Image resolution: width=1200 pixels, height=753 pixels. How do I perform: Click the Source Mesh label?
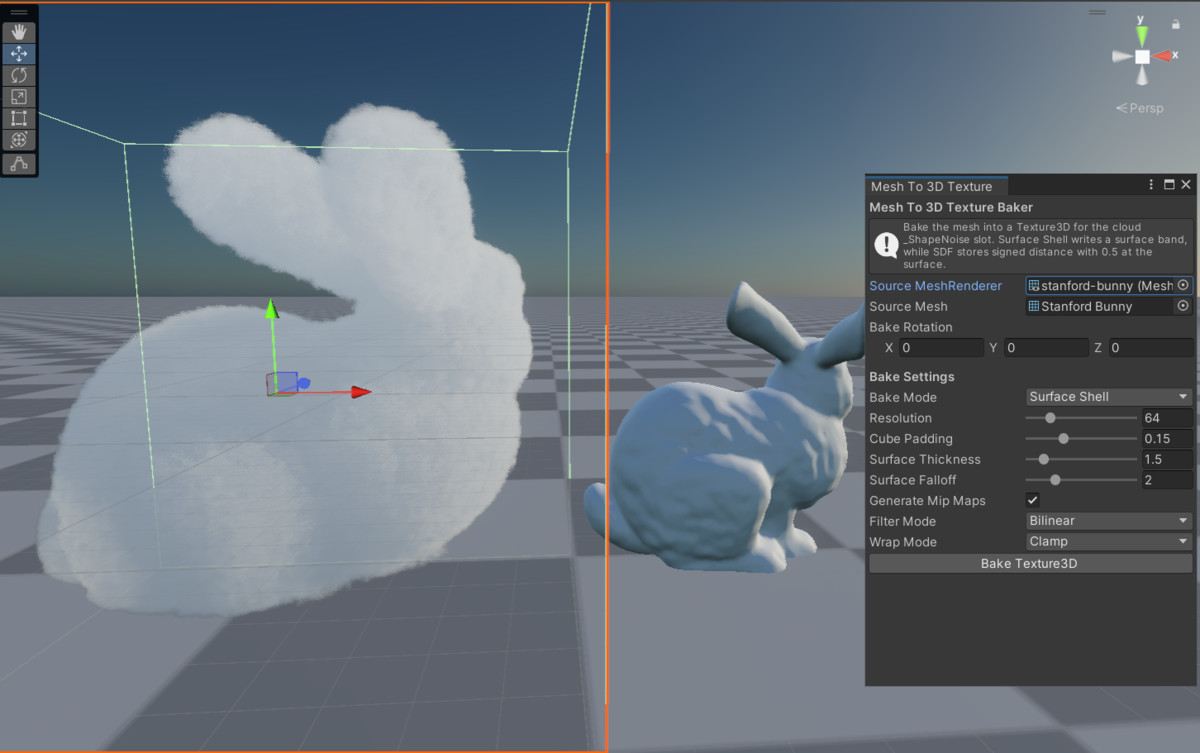point(908,307)
